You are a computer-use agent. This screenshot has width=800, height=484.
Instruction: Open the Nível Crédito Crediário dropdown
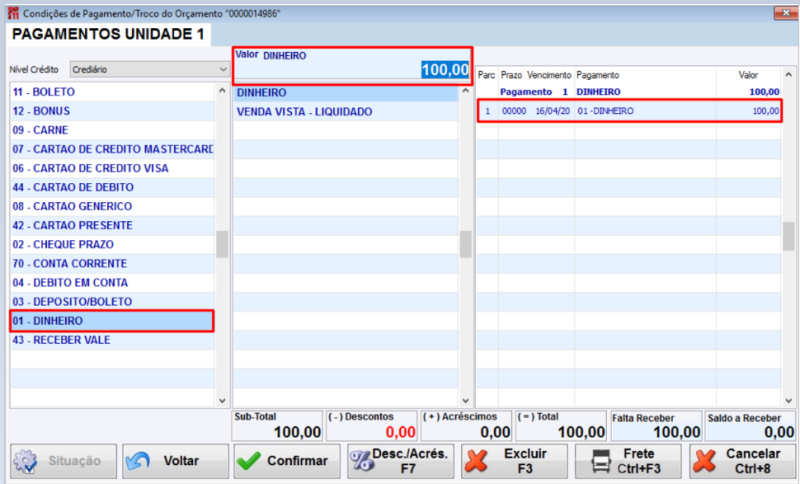pyautogui.click(x=149, y=69)
